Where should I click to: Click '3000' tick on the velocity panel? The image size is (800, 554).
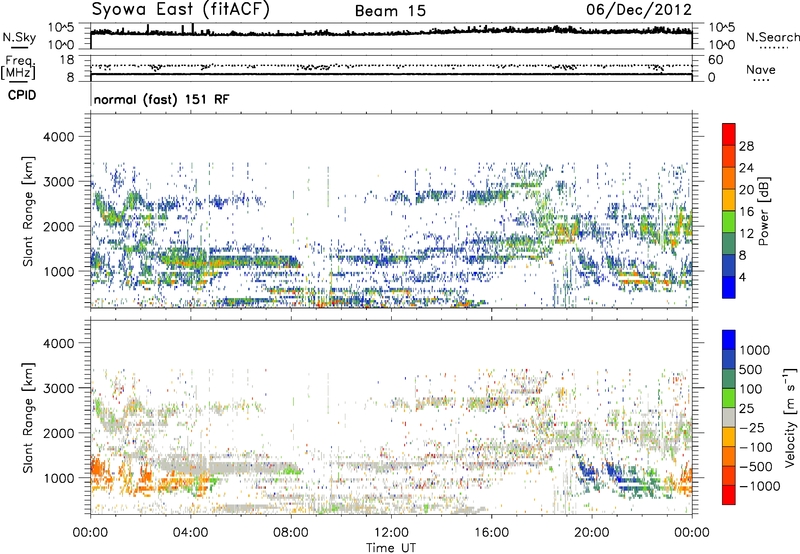click(x=59, y=388)
